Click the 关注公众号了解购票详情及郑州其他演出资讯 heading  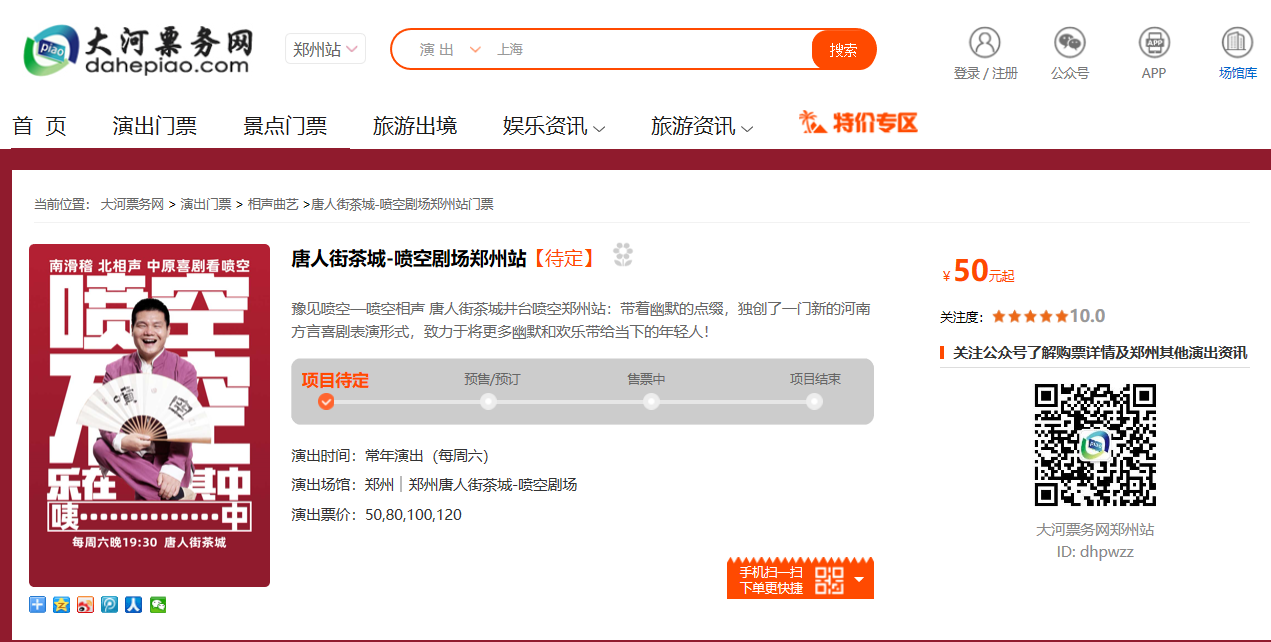click(x=1100, y=352)
